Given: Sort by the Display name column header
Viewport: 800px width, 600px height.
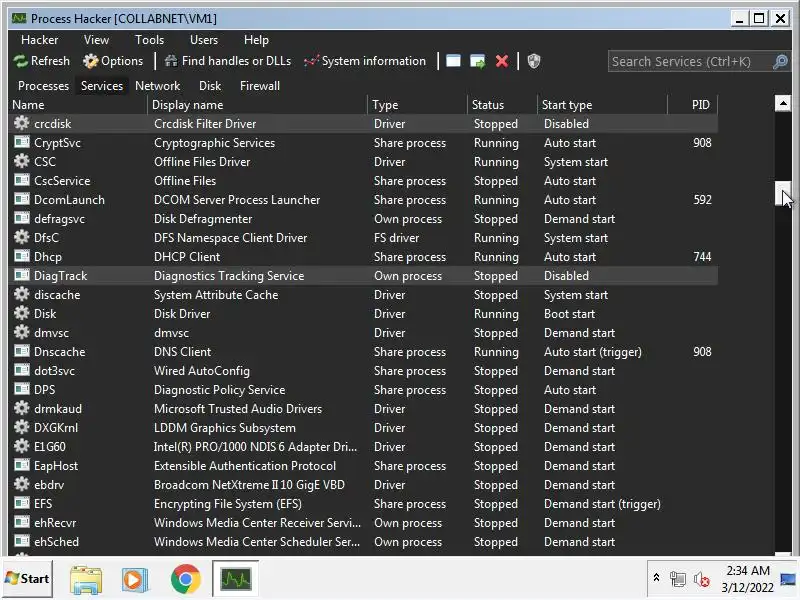Looking at the screenshot, I should pyautogui.click(x=258, y=105).
